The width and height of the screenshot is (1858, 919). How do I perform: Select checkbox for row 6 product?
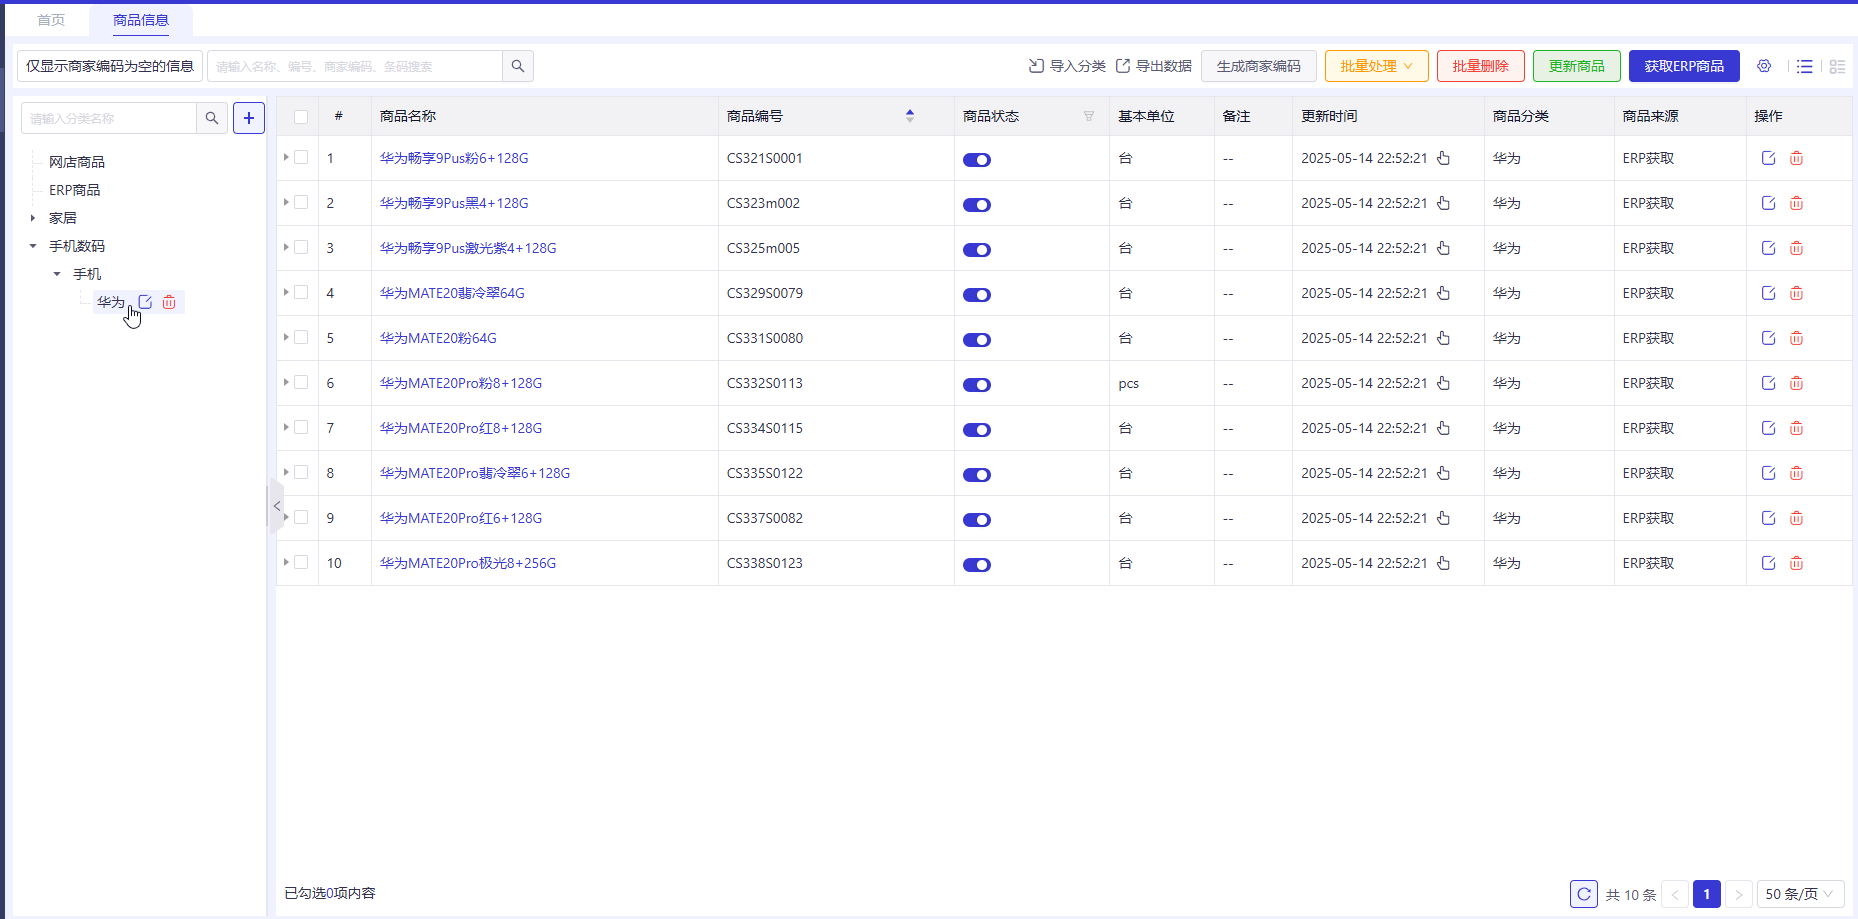coord(301,382)
